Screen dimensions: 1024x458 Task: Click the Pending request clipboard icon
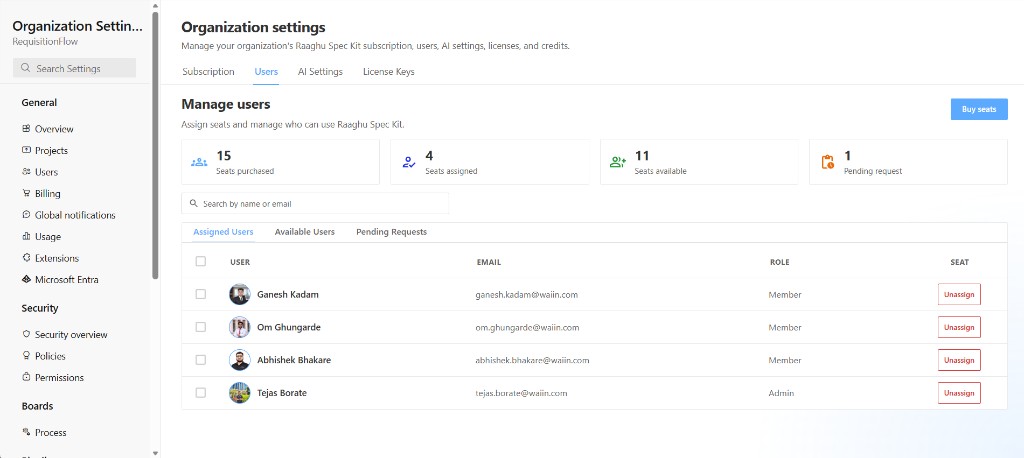(x=827, y=162)
